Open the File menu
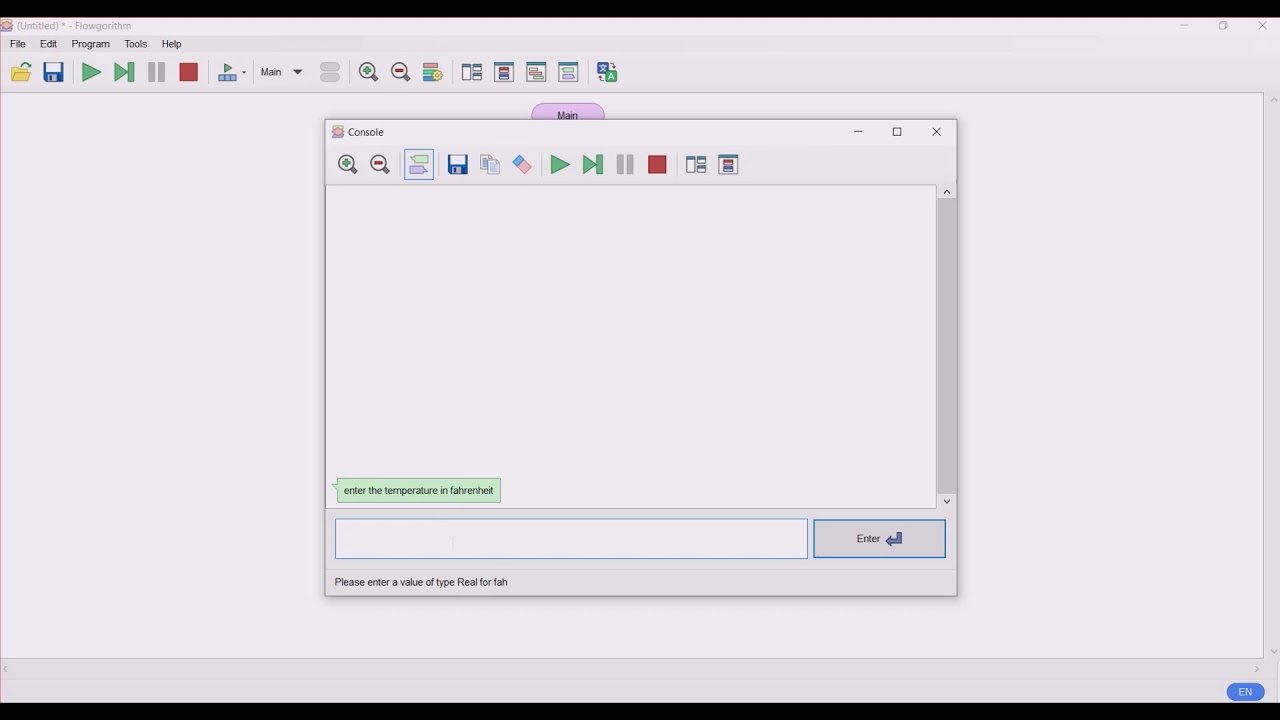The height and width of the screenshot is (720, 1280). point(18,44)
